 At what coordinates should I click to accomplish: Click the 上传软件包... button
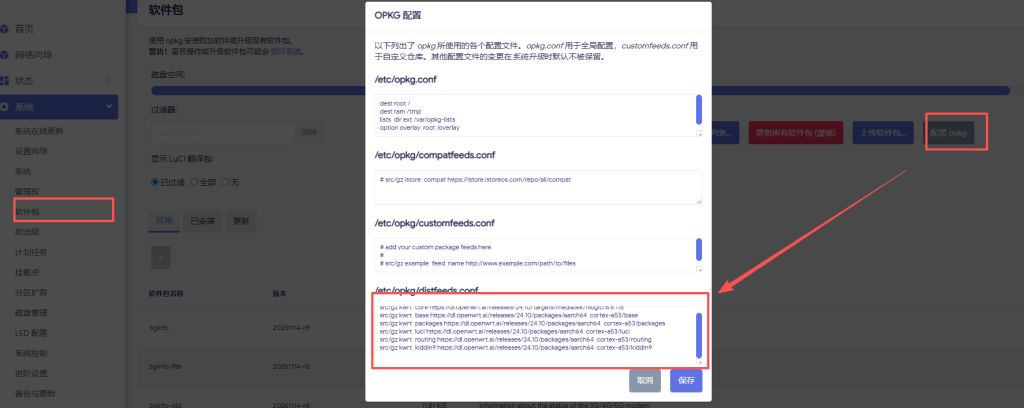pyautogui.click(x=883, y=133)
